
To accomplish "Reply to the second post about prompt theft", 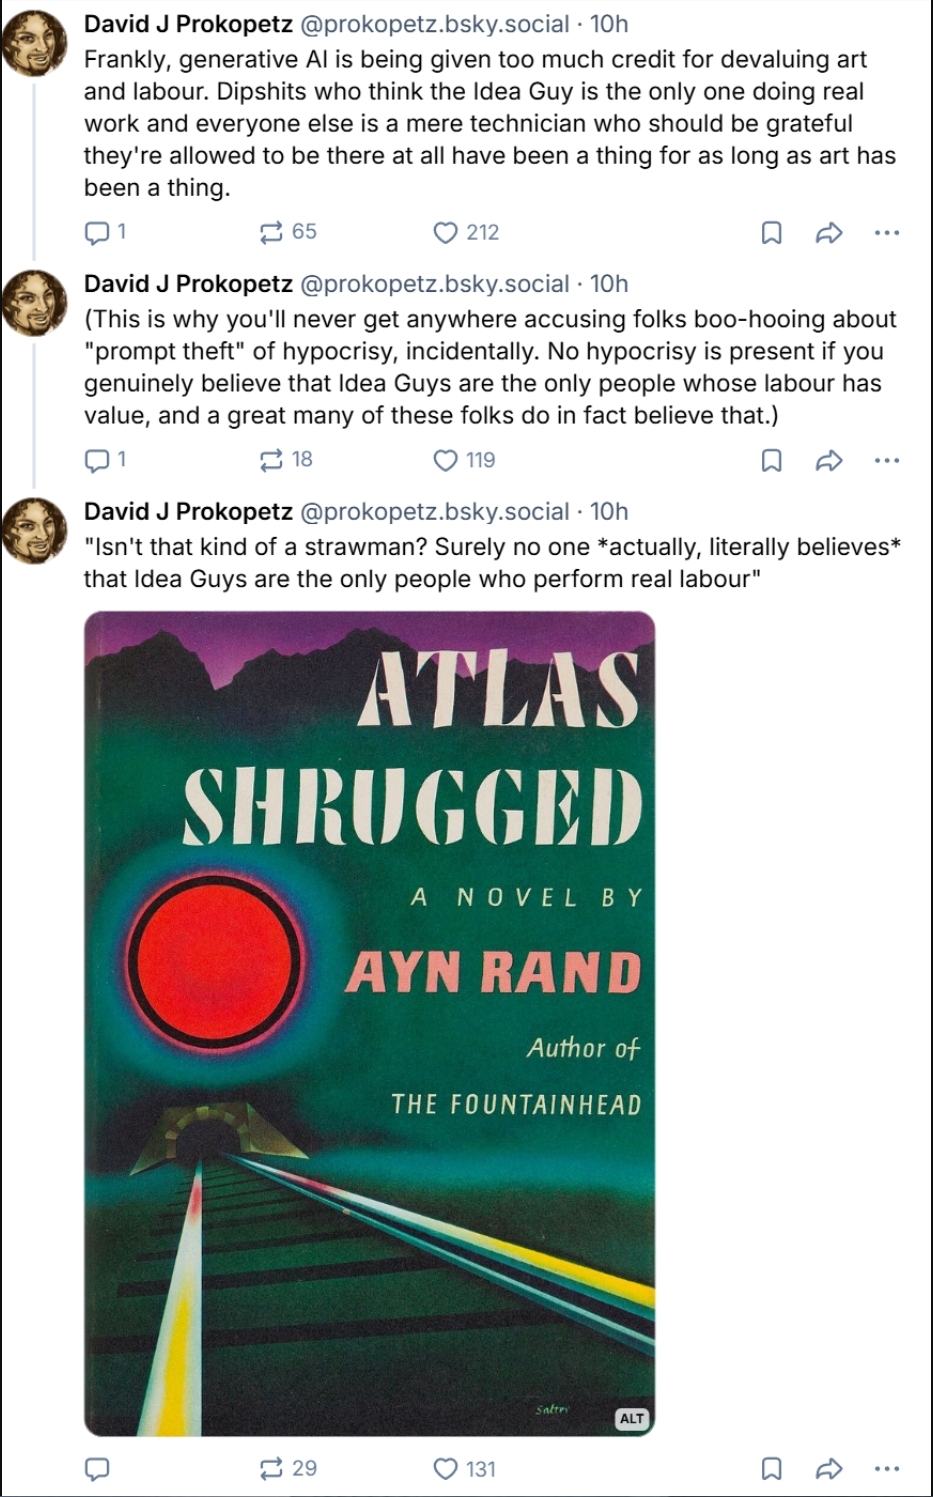I will (x=105, y=460).
